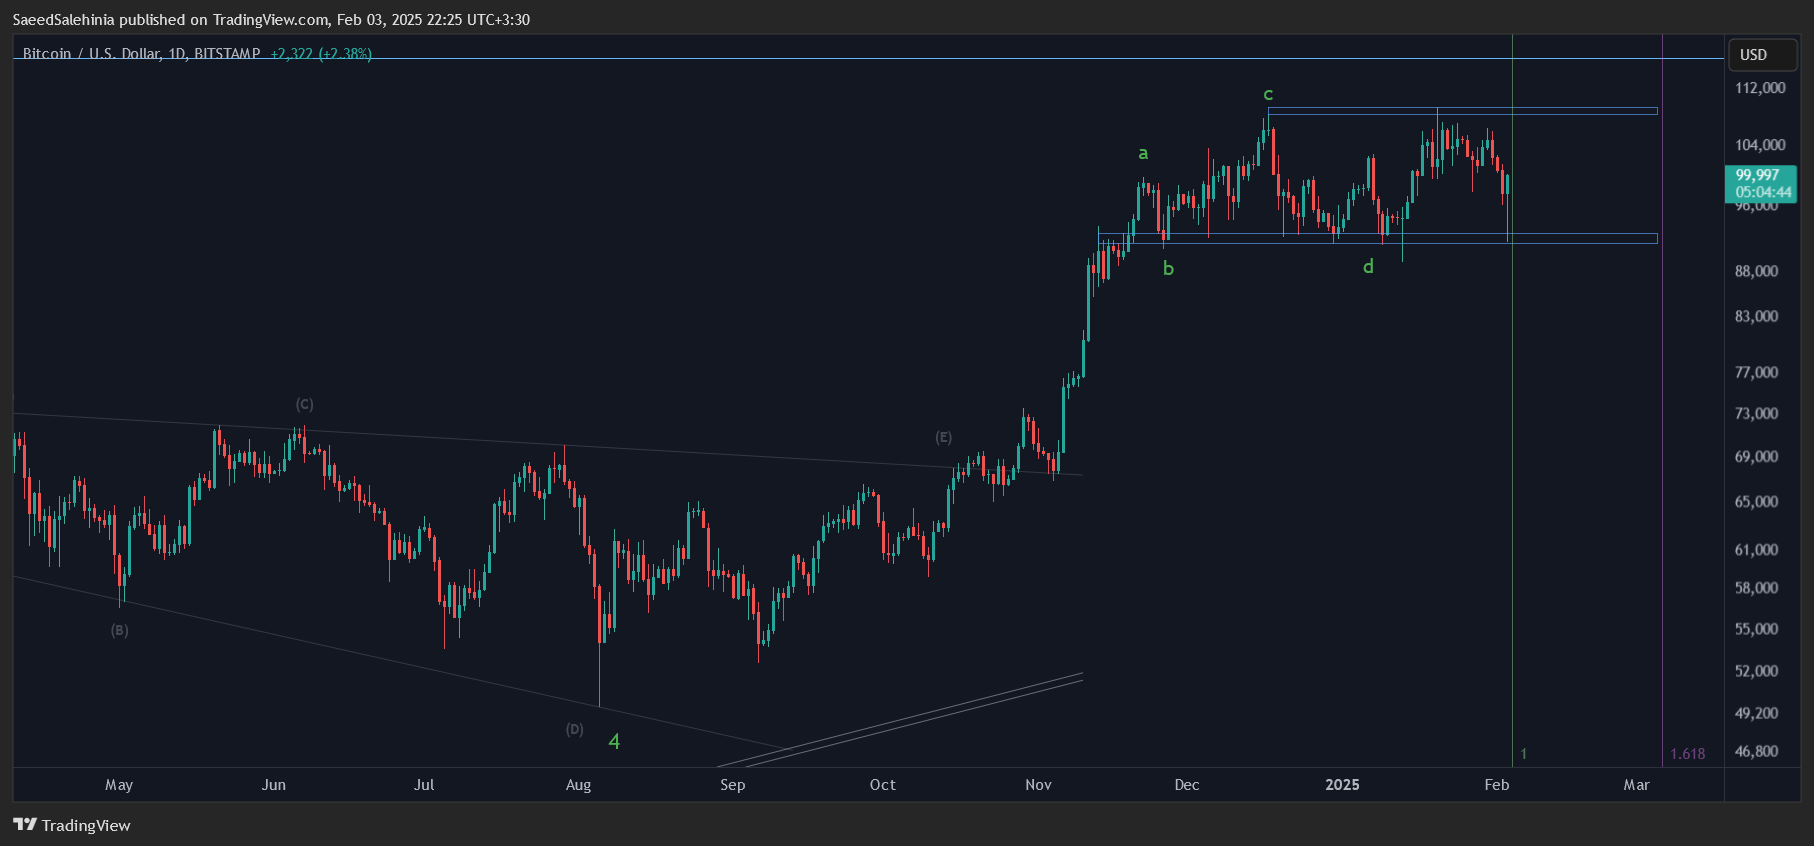
Task: Click the Jul label on time axis
Action: pos(424,785)
